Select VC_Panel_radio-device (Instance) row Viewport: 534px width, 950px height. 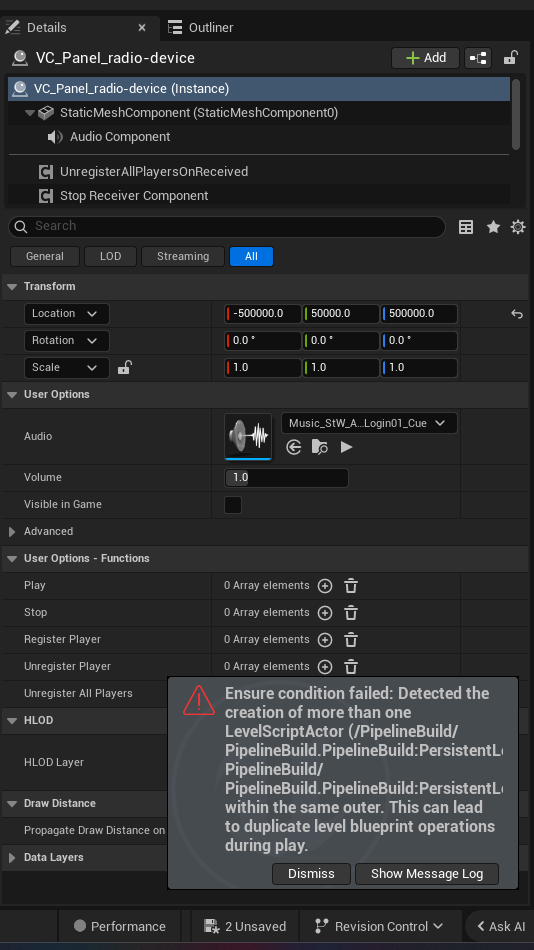tap(259, 88)
